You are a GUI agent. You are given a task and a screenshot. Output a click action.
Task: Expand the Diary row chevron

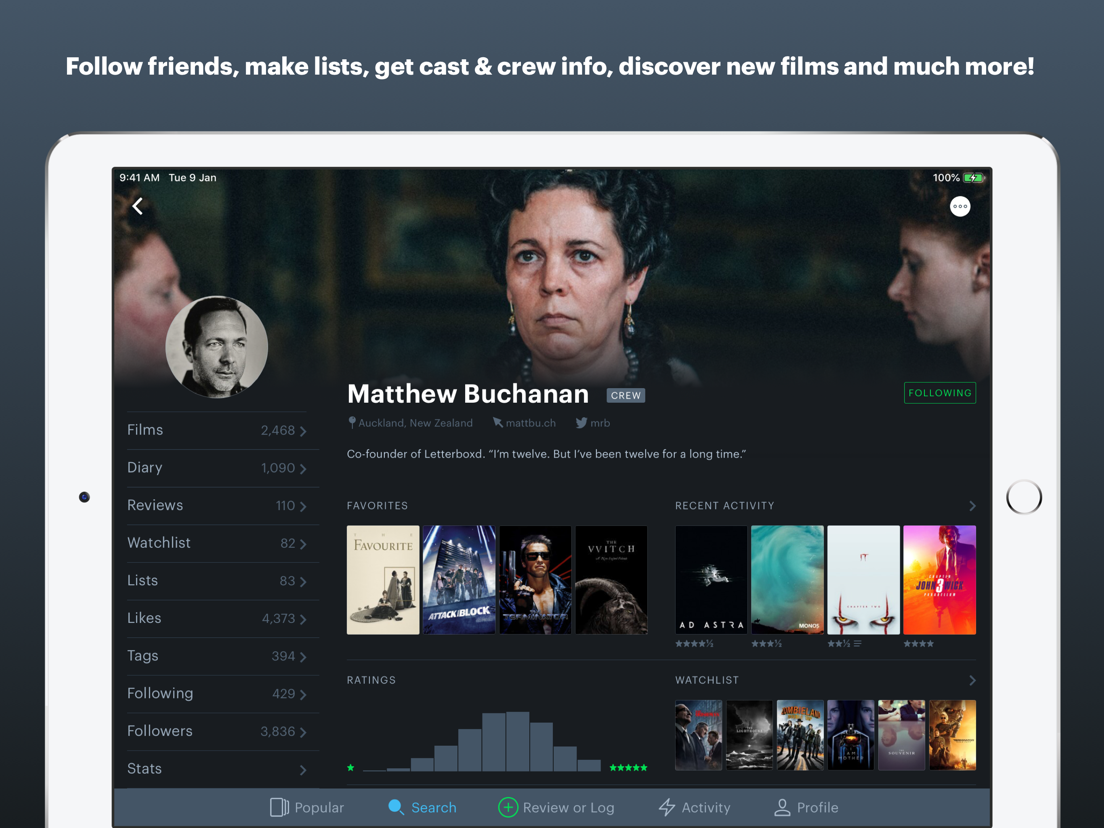click(x=303, y=468)
